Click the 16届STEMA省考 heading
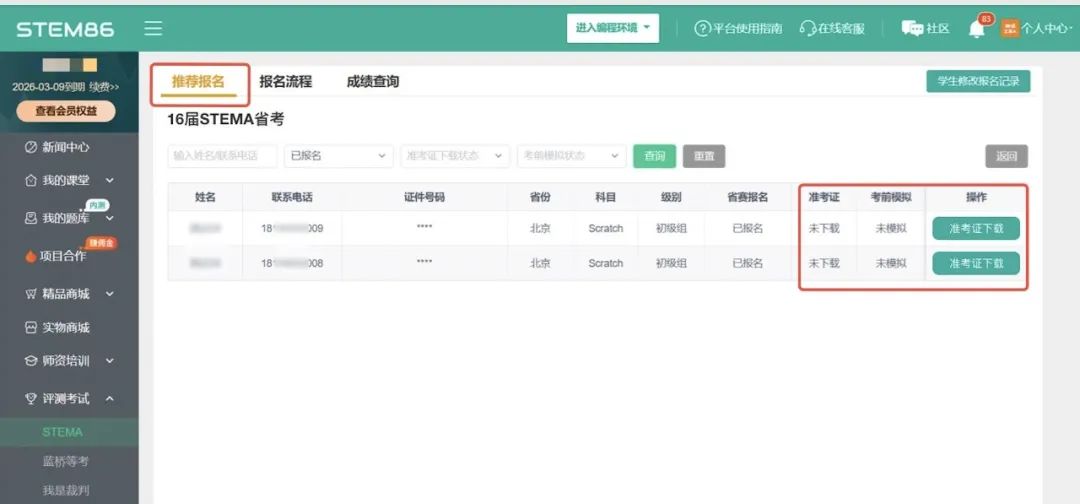The height and width of the screenshot is (504, 1080). point(226,120)
